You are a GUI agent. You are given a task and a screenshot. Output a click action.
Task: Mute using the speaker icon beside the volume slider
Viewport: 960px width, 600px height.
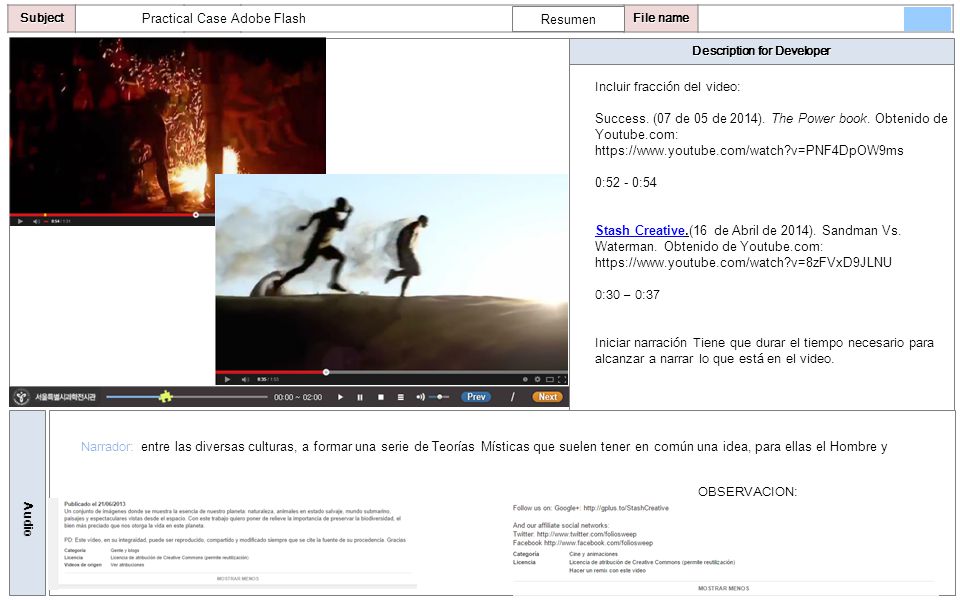point(420,397)
